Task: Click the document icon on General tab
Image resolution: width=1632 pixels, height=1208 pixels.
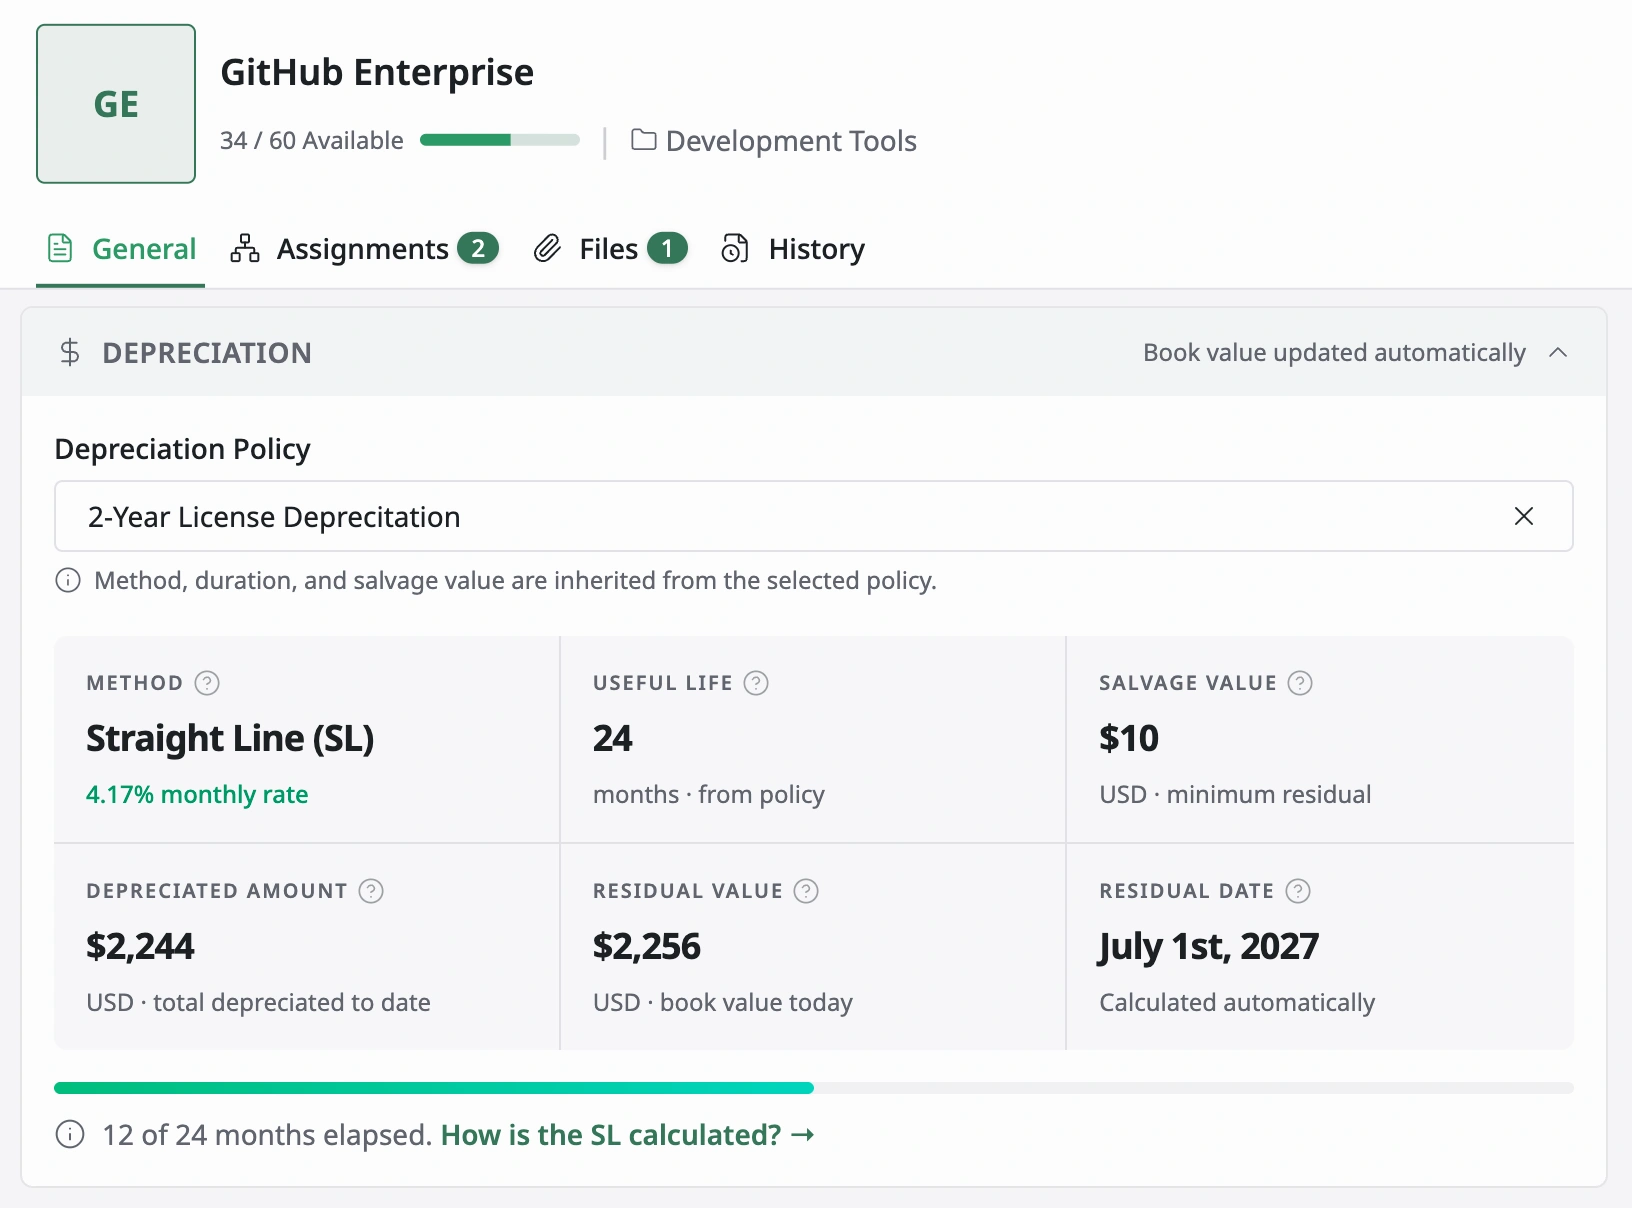Action: point(60,249)
